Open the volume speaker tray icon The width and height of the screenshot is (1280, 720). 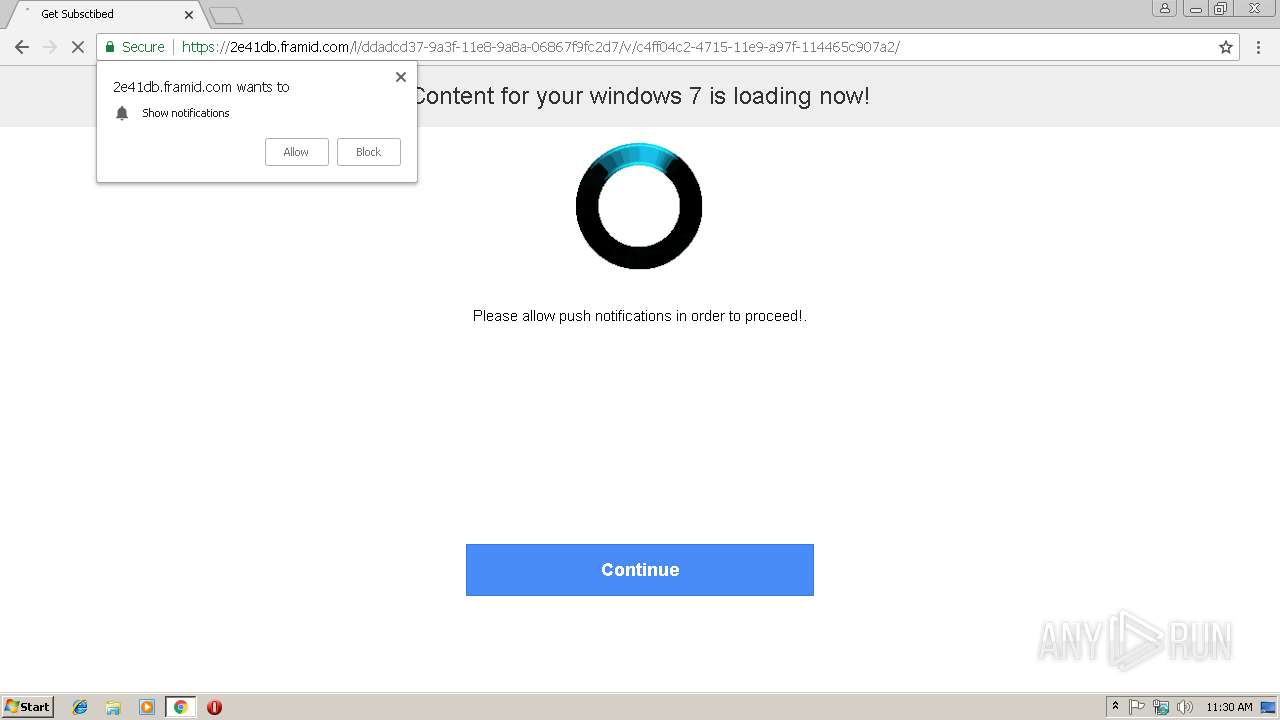coord(1185,707)
